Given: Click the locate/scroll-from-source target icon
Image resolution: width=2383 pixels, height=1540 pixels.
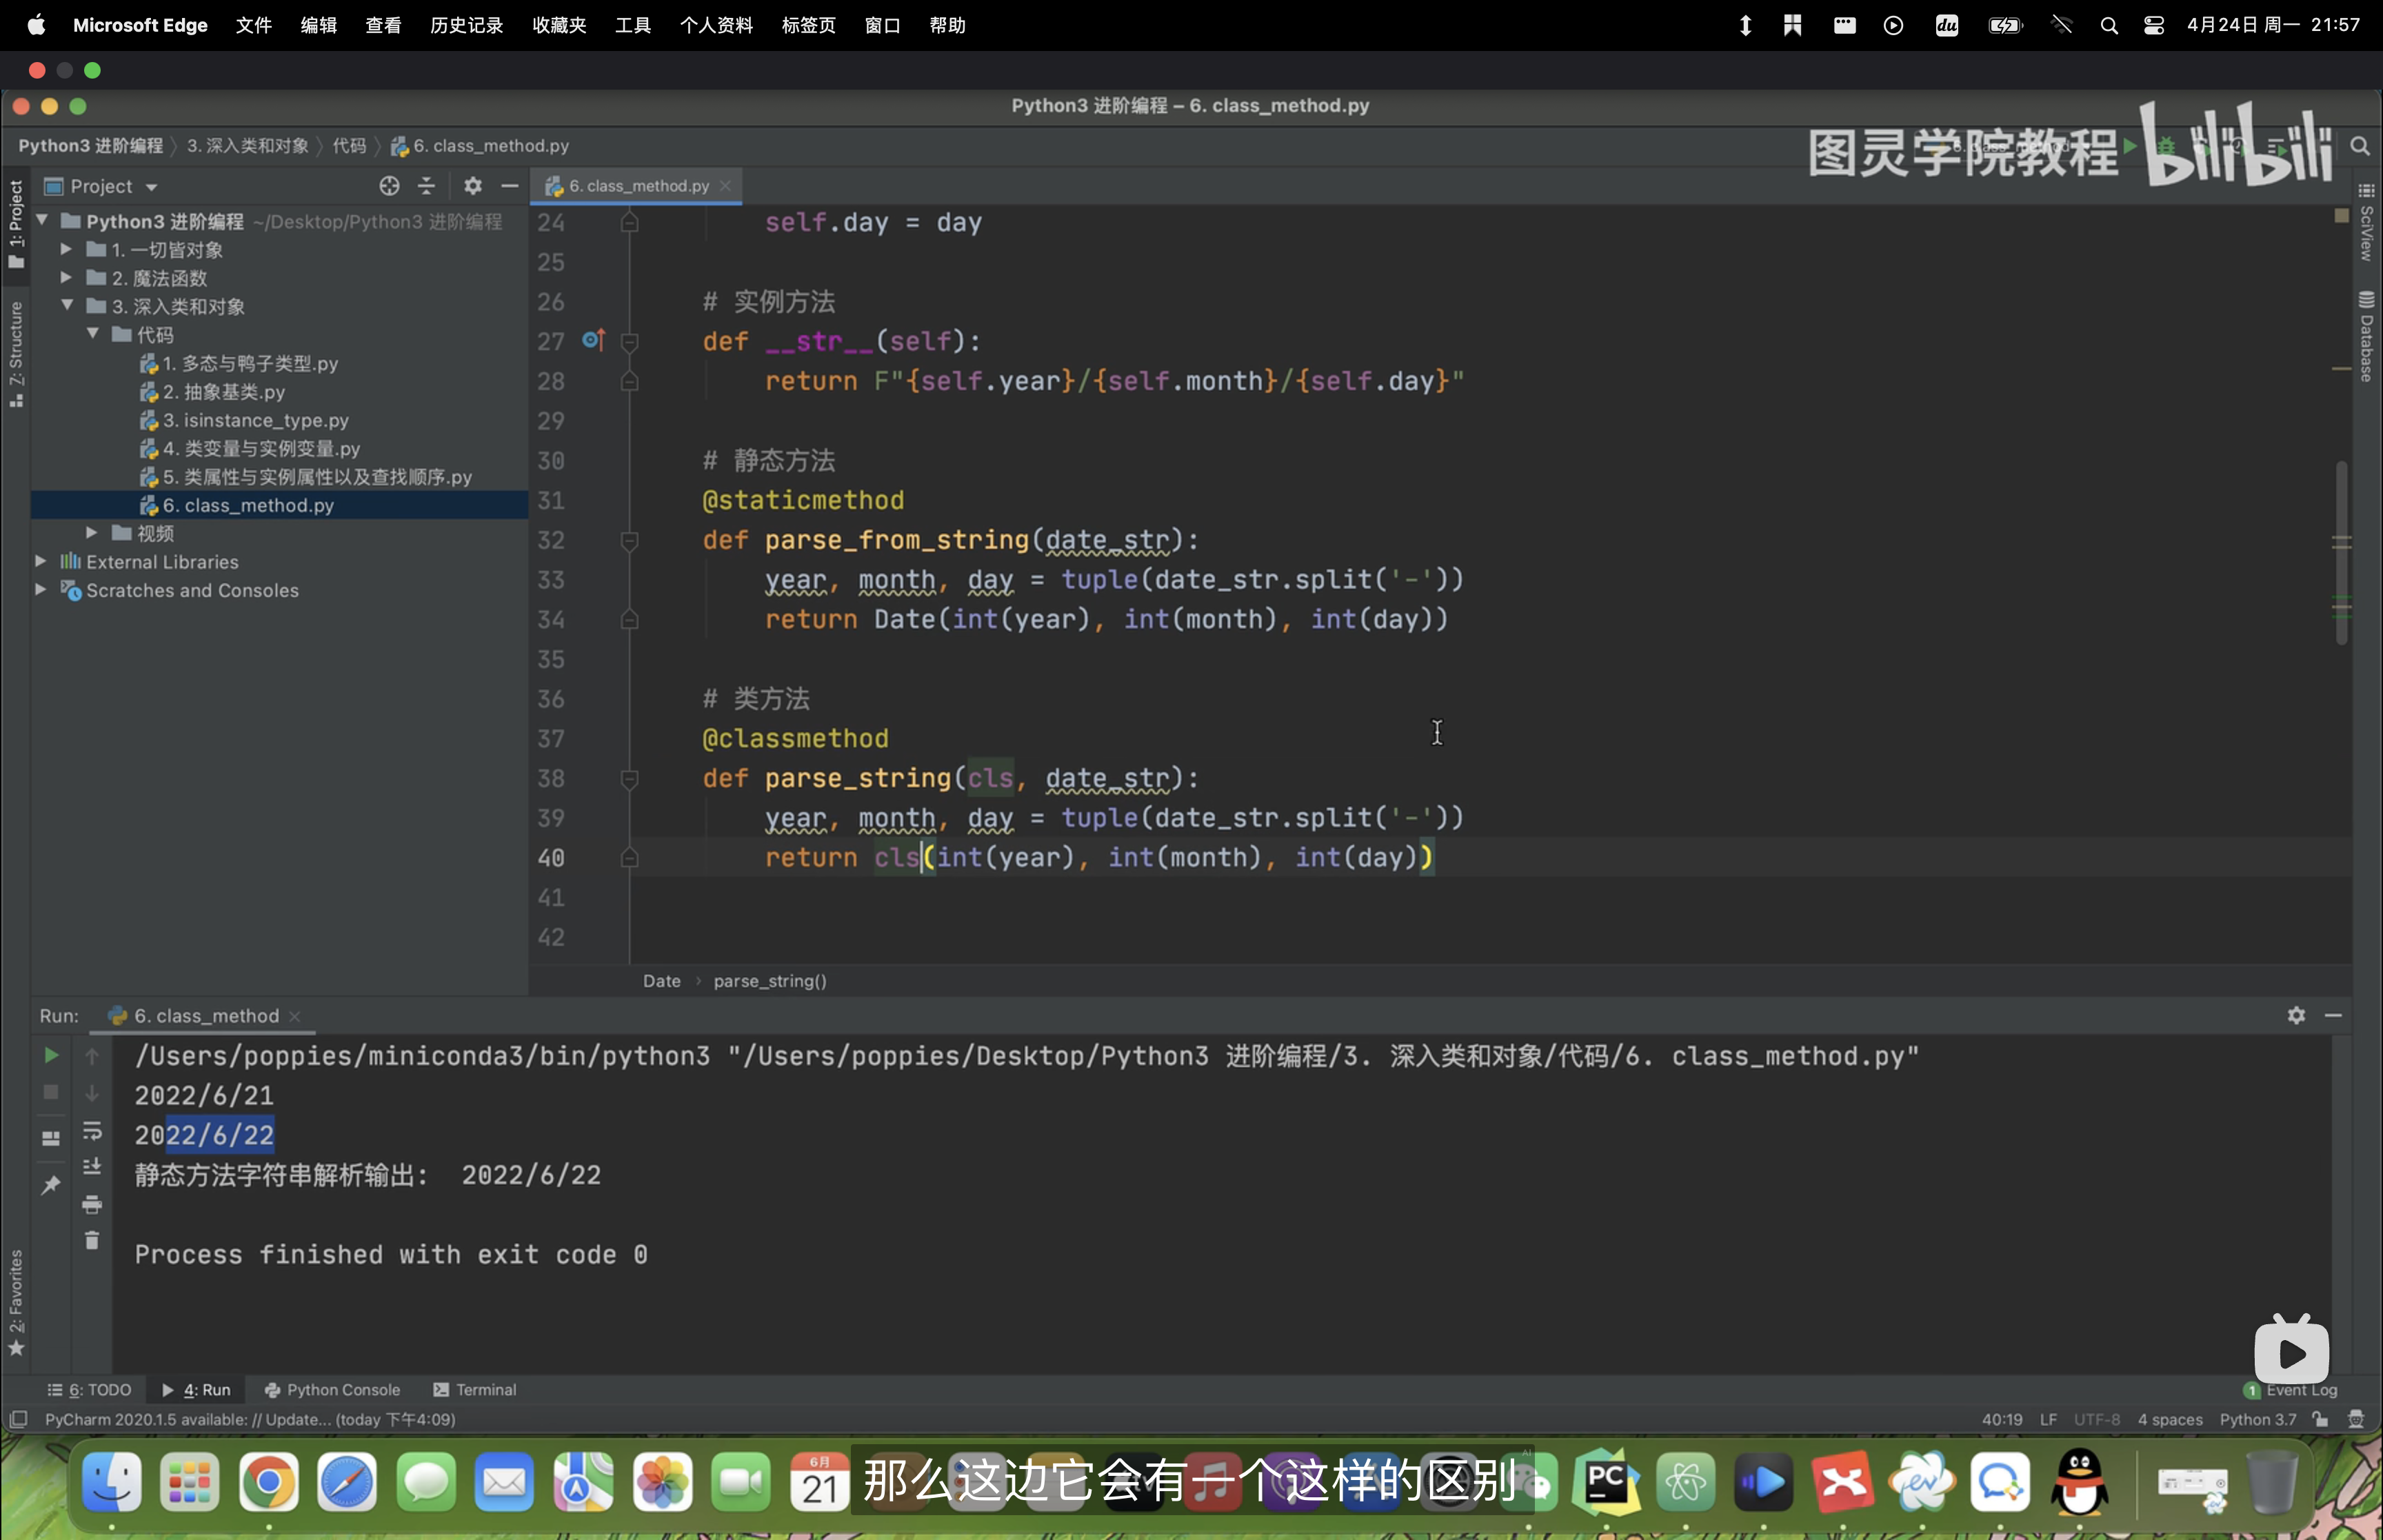Looking at the screenshot, I should (x=389, y=186).
